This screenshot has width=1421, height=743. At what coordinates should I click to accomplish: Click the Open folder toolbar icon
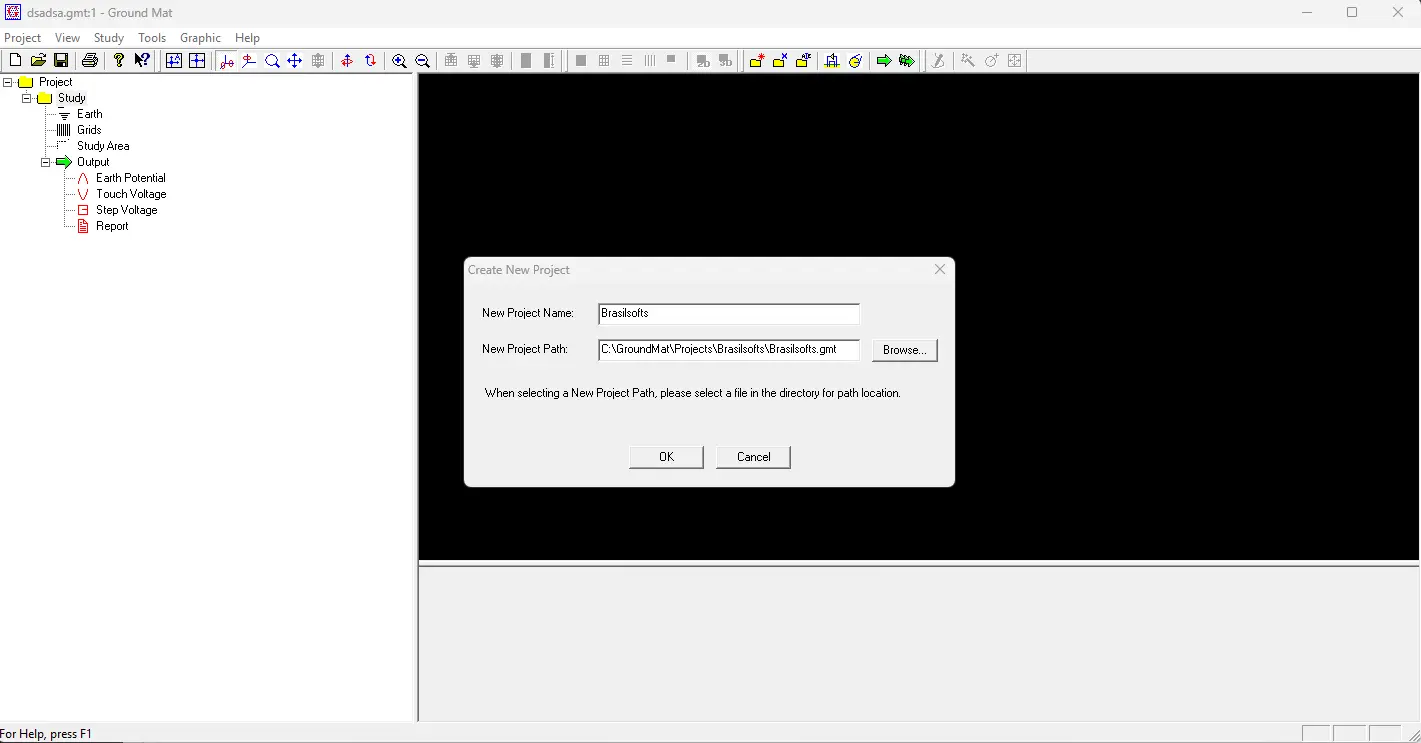pos(38,61)
